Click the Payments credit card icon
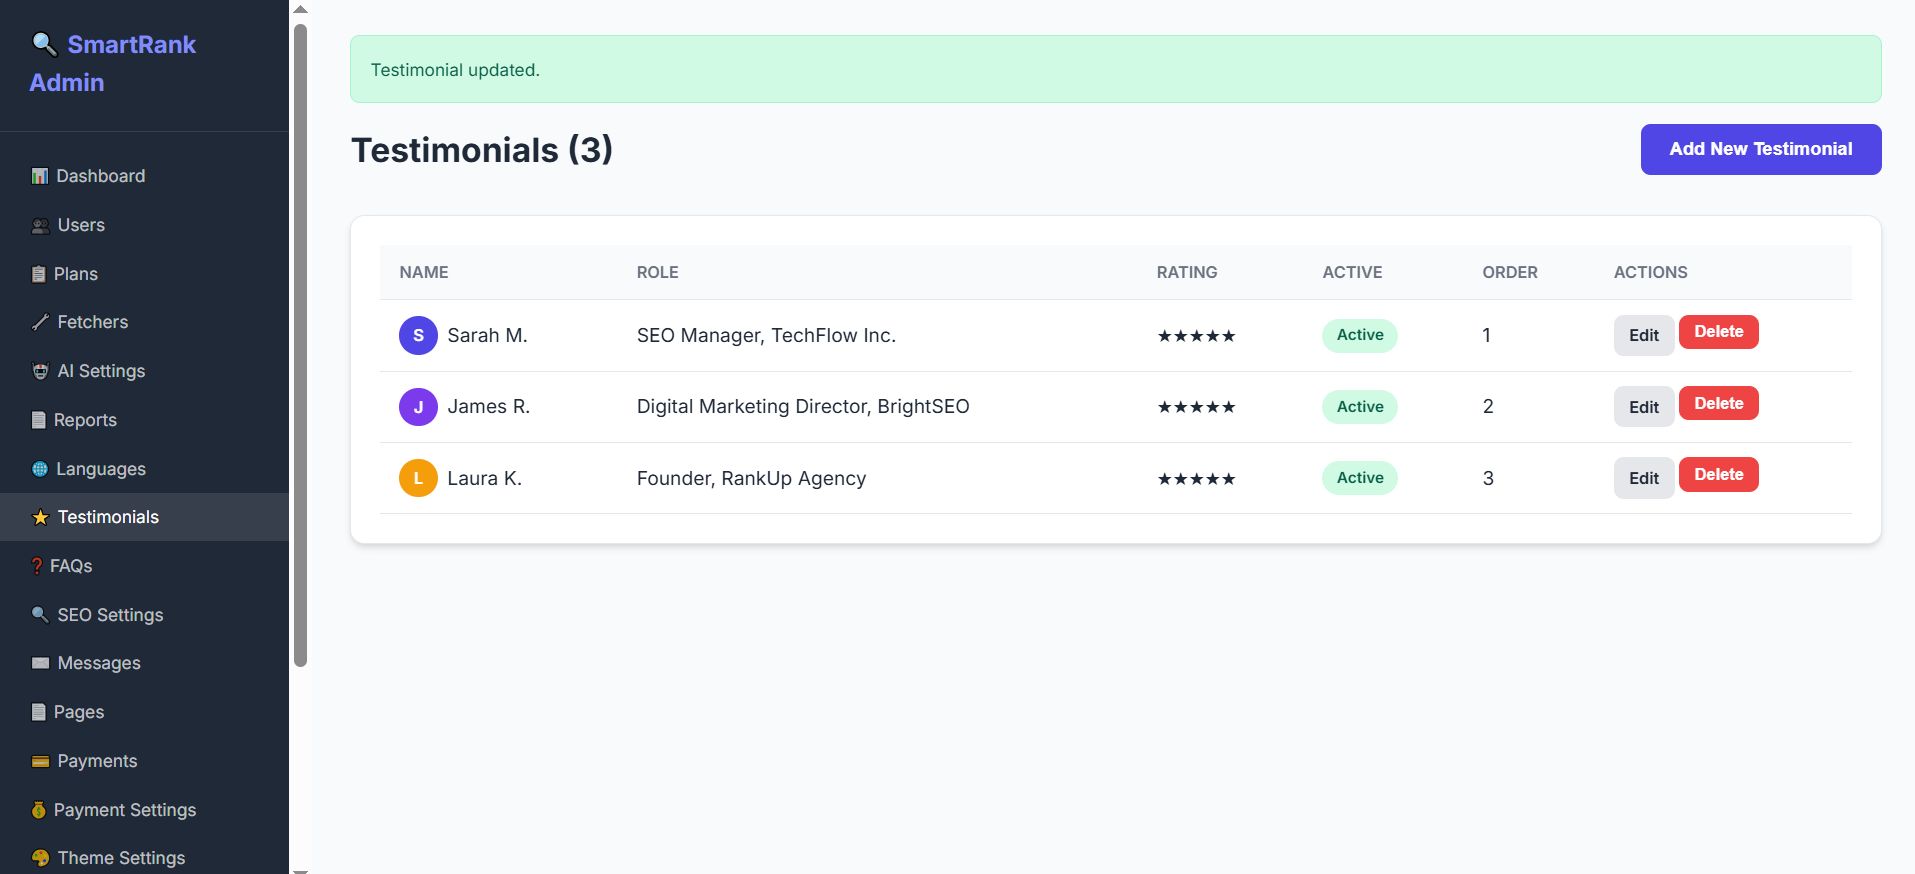 [x=40, y=761]
